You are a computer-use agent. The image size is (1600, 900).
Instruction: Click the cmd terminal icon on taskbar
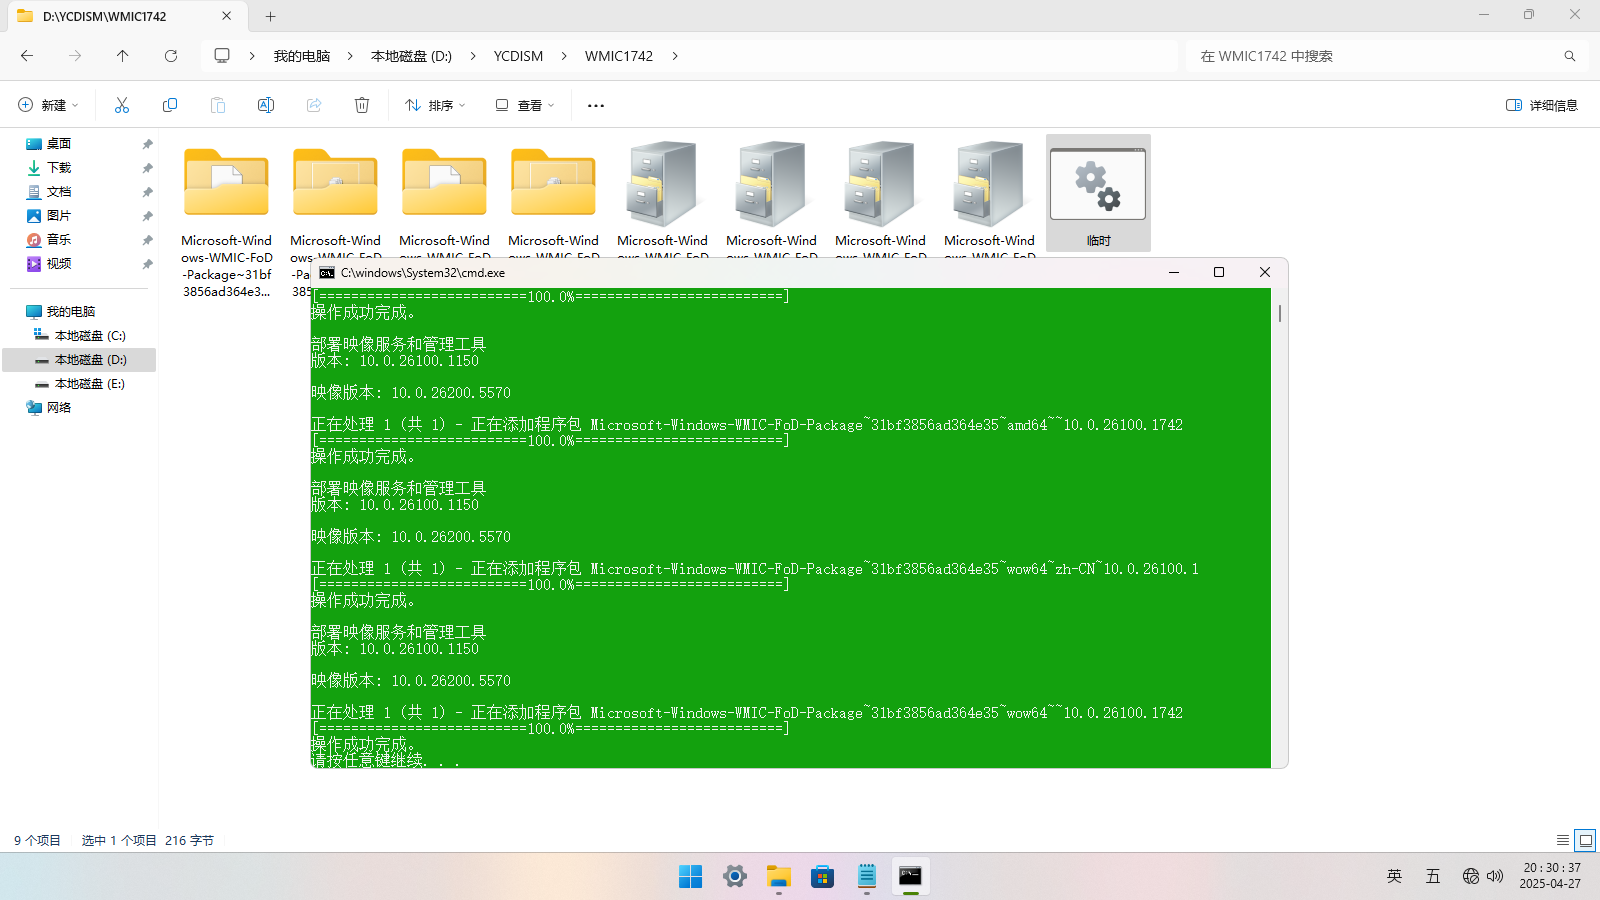[x=910, y=877]
